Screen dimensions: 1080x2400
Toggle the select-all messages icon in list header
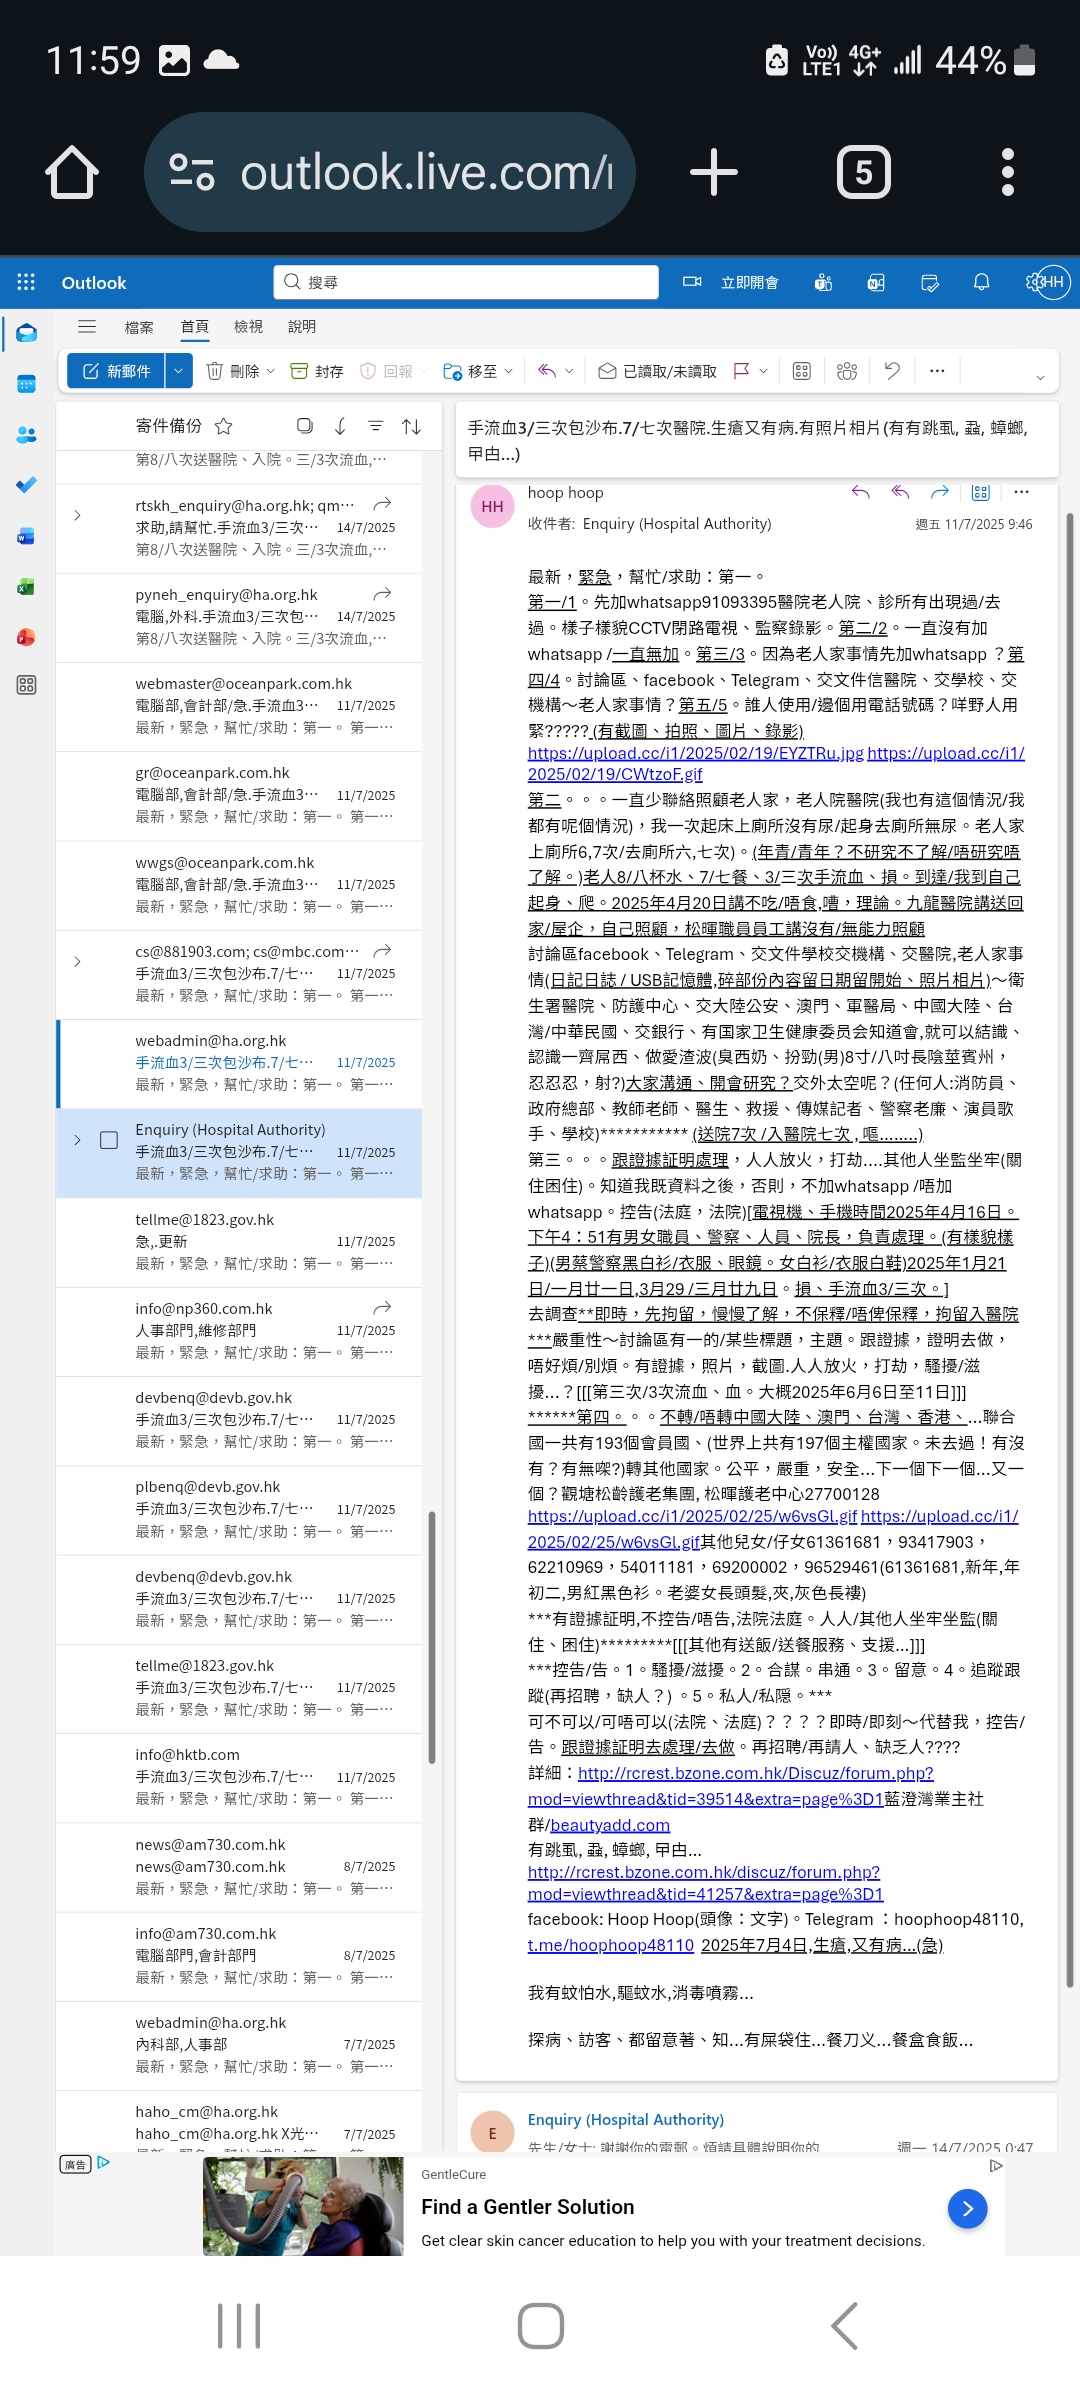click(305, 426)
